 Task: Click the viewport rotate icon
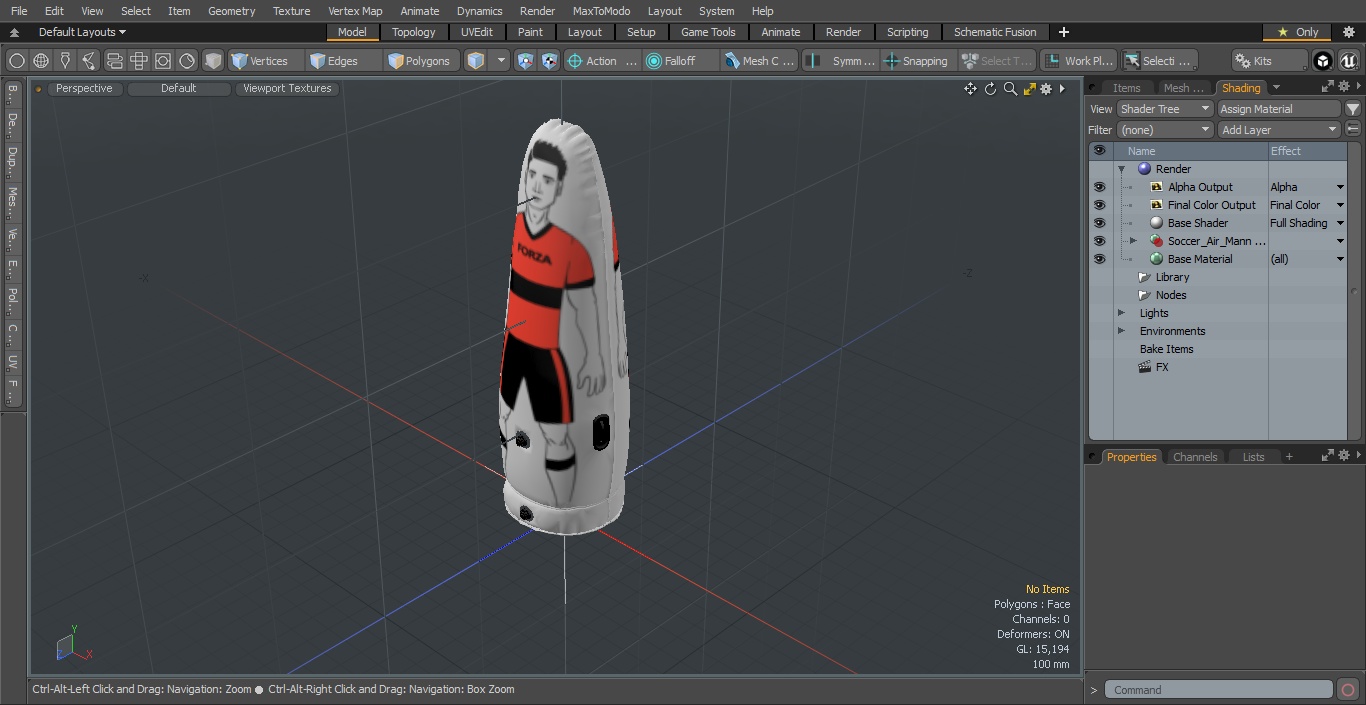point(990,89)
